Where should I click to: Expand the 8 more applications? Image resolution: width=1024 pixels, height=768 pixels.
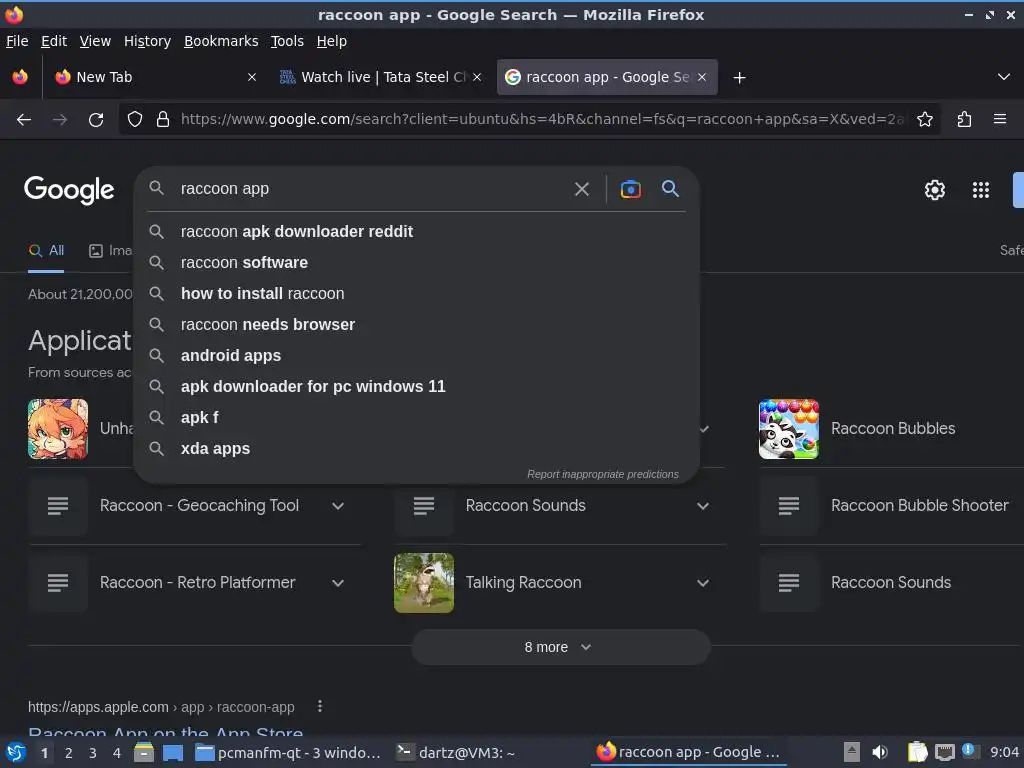click(560, 647)
